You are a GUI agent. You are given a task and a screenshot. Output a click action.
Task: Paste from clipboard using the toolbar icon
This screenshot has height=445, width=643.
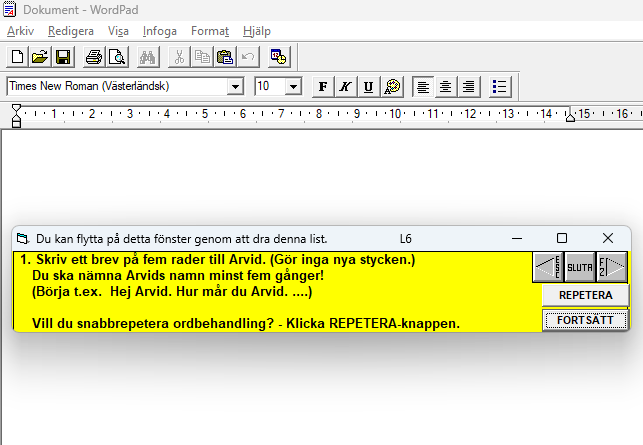[224, 57]
